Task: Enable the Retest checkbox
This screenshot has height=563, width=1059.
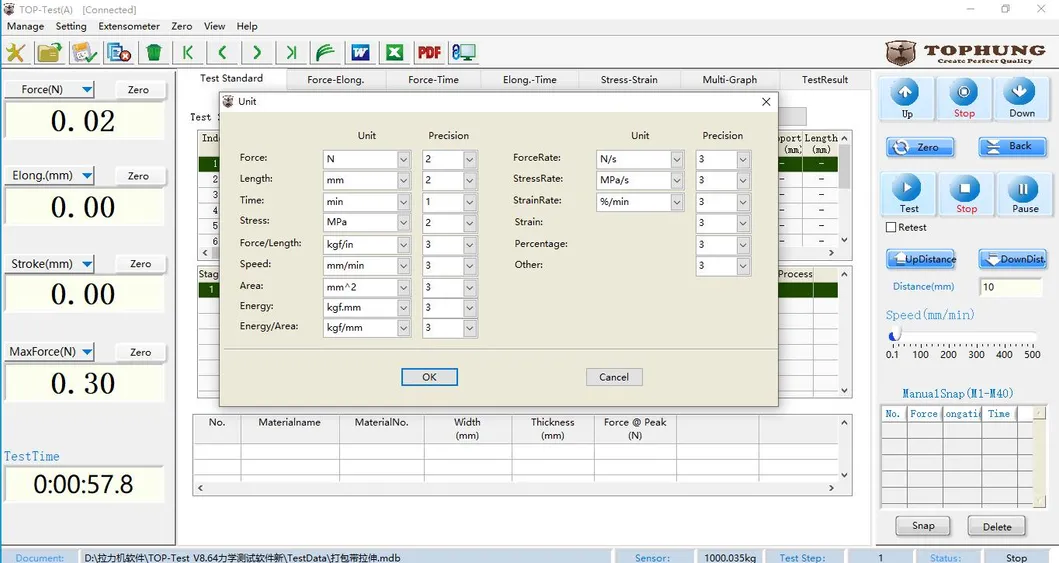Action: 891,228
